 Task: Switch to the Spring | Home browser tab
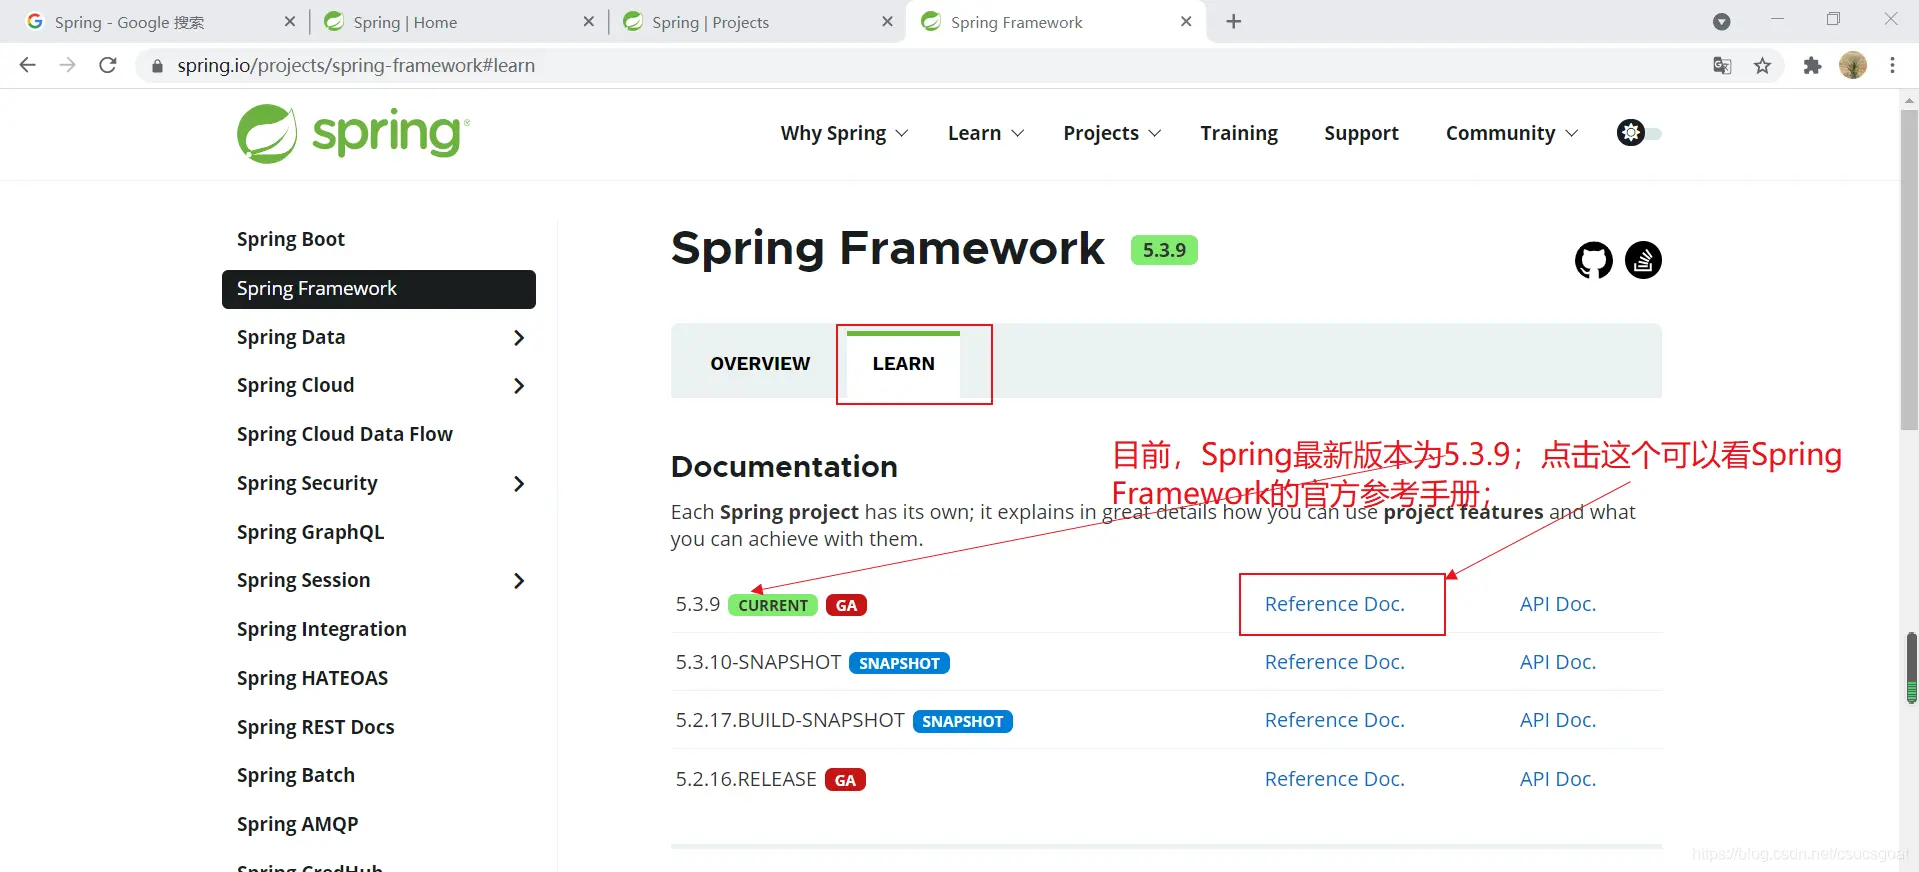click(x=458, y=22)
